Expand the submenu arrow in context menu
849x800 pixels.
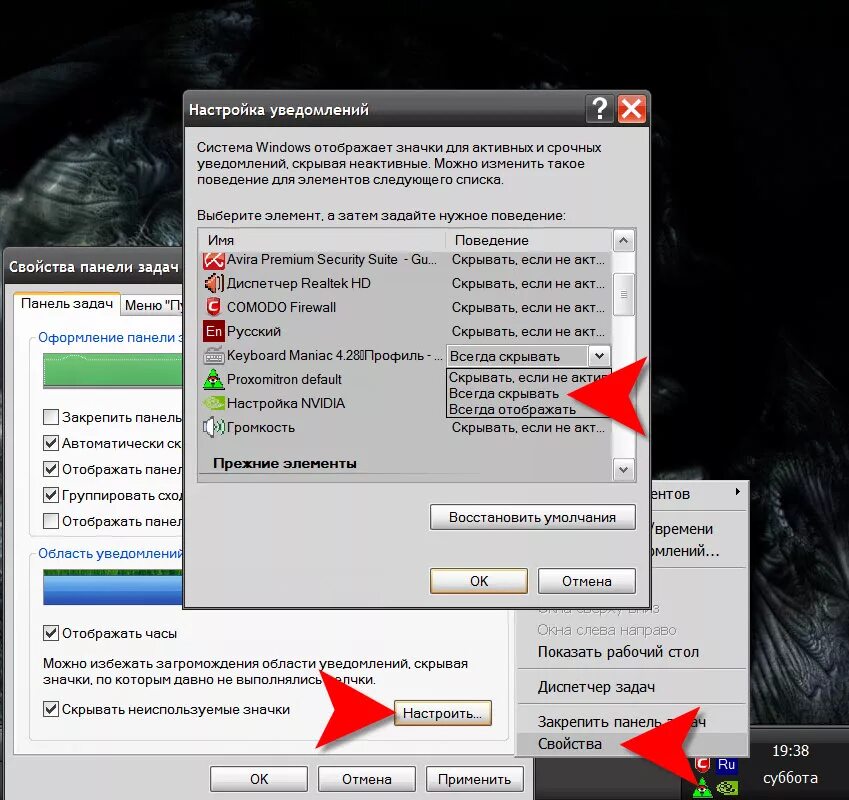click(x=737, y=491)
